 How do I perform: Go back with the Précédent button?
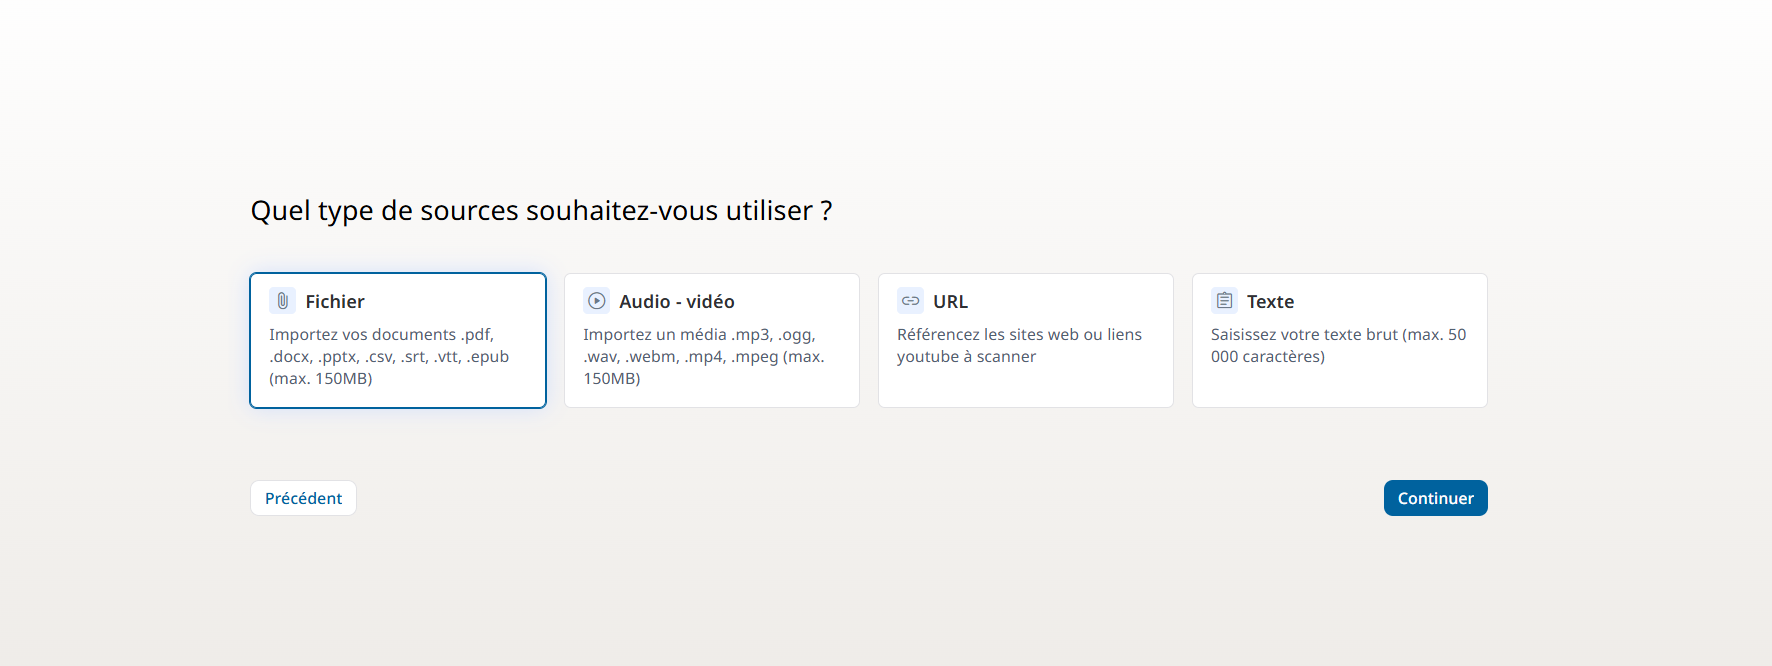click(x=303, y=498)
